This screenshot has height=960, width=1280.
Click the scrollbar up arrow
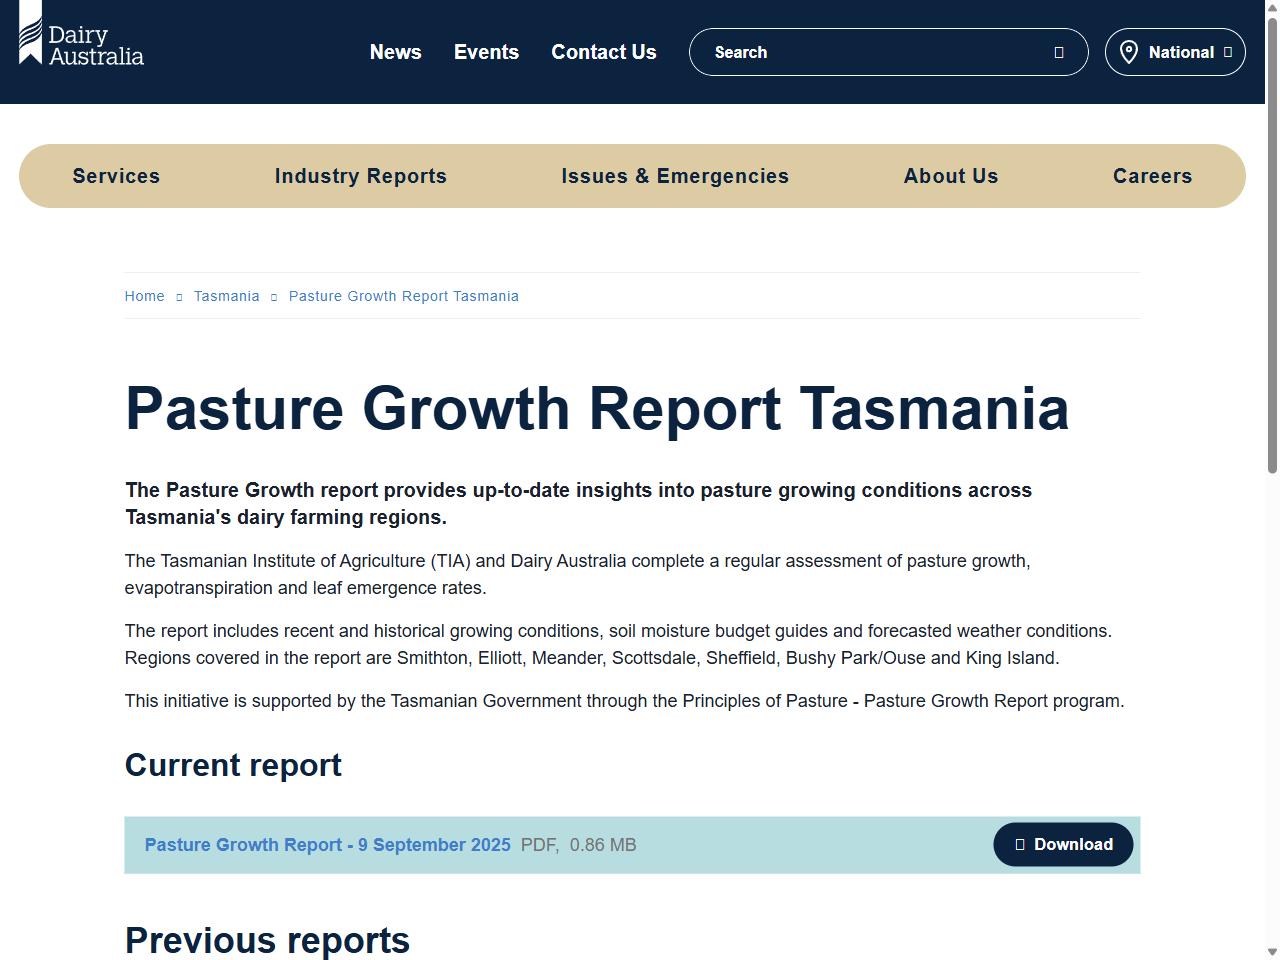1272,8
